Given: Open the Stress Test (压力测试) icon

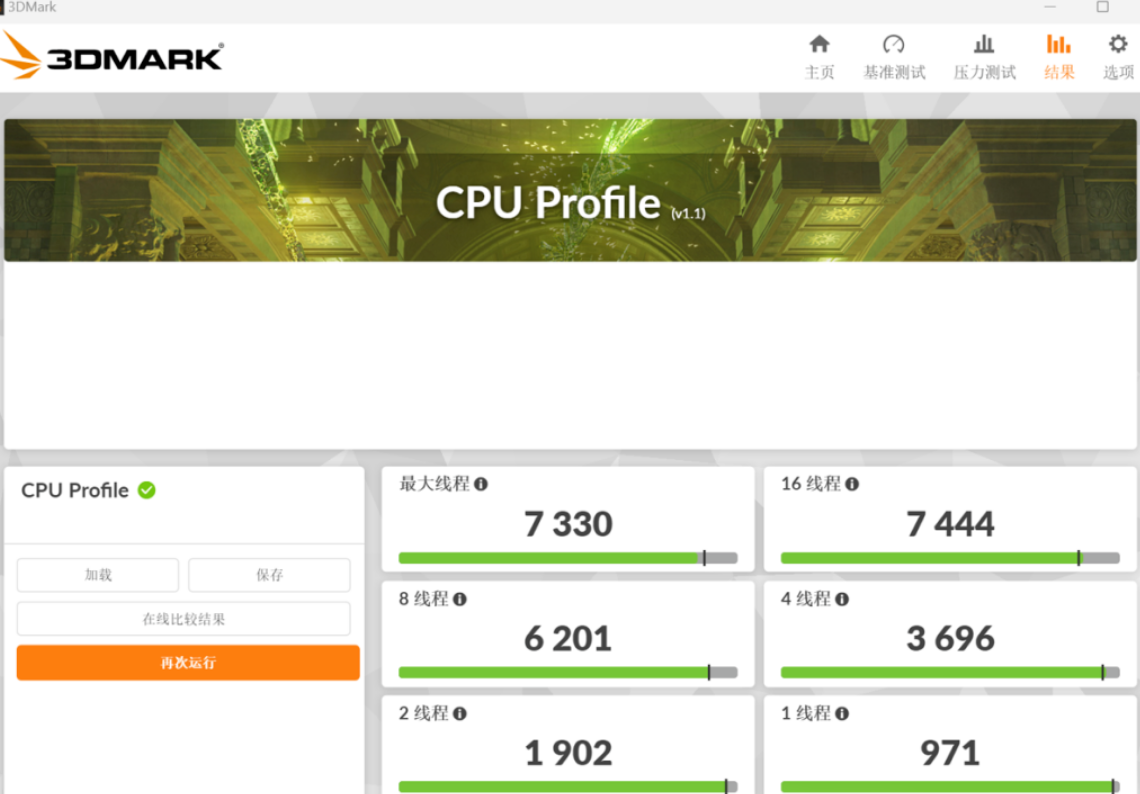Looking at the screenshot, I should (984, 44).
